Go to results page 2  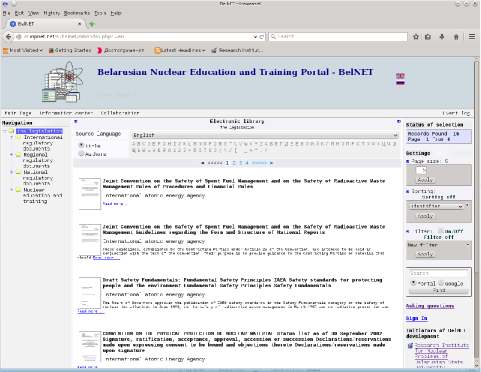click(x=234, y=163)
